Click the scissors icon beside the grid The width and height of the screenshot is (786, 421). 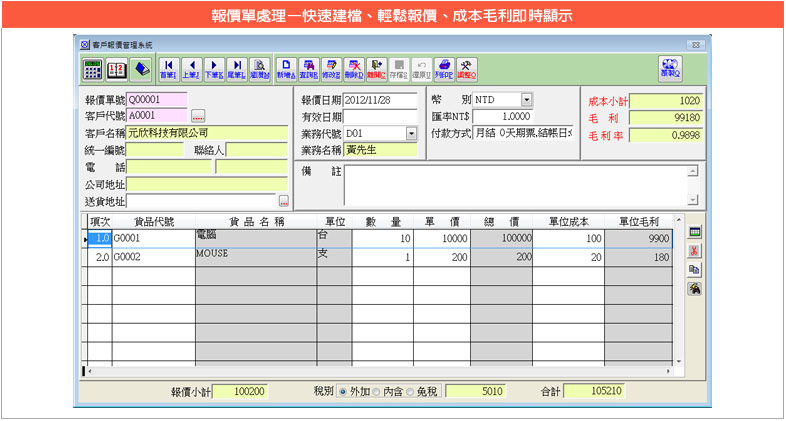click(694, 250)
